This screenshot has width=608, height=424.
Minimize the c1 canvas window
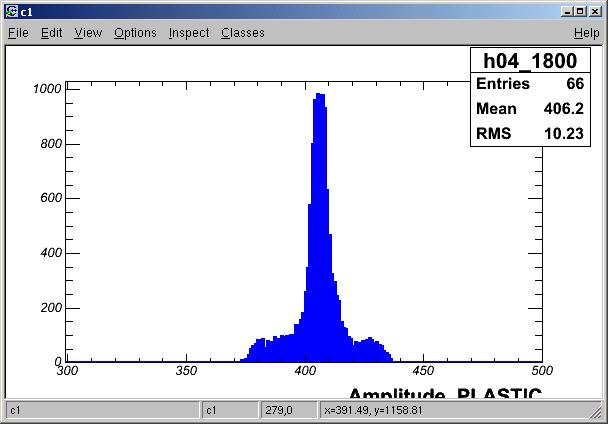click(x=567, y=12)
